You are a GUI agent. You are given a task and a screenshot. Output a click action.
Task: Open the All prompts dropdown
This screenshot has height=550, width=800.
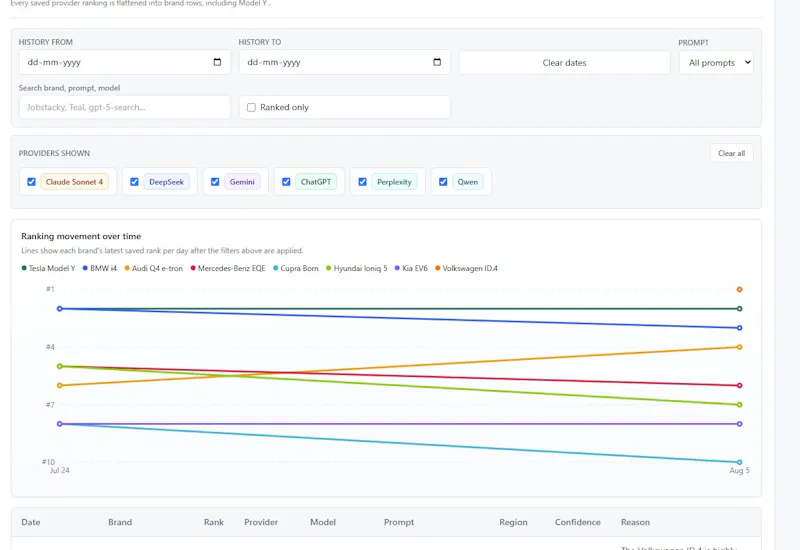pos(716,63)
